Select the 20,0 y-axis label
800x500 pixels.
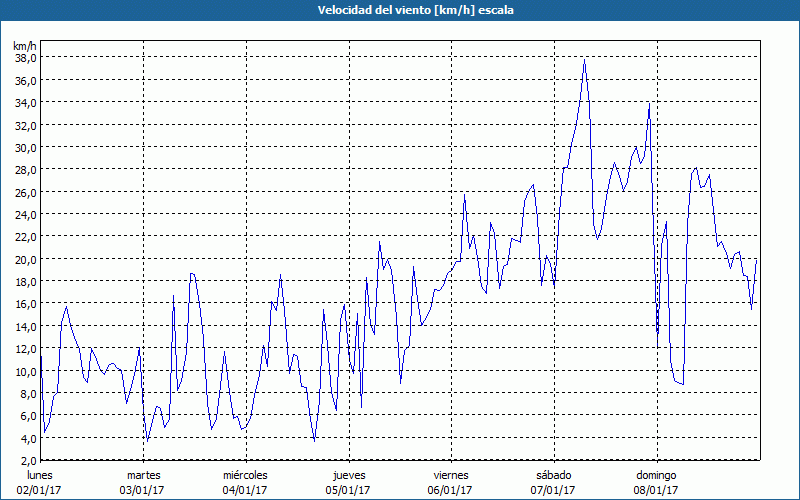click(25, 259)
